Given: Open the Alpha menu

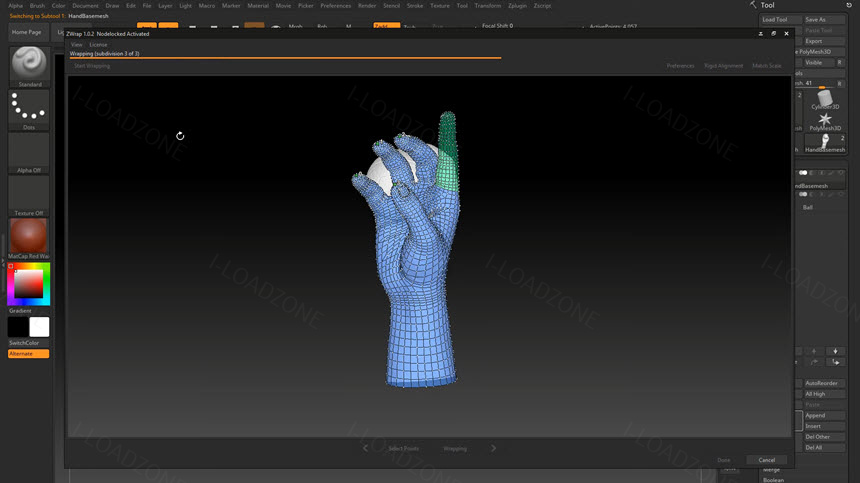Looking at the screenshot, I should click(15, 5).
